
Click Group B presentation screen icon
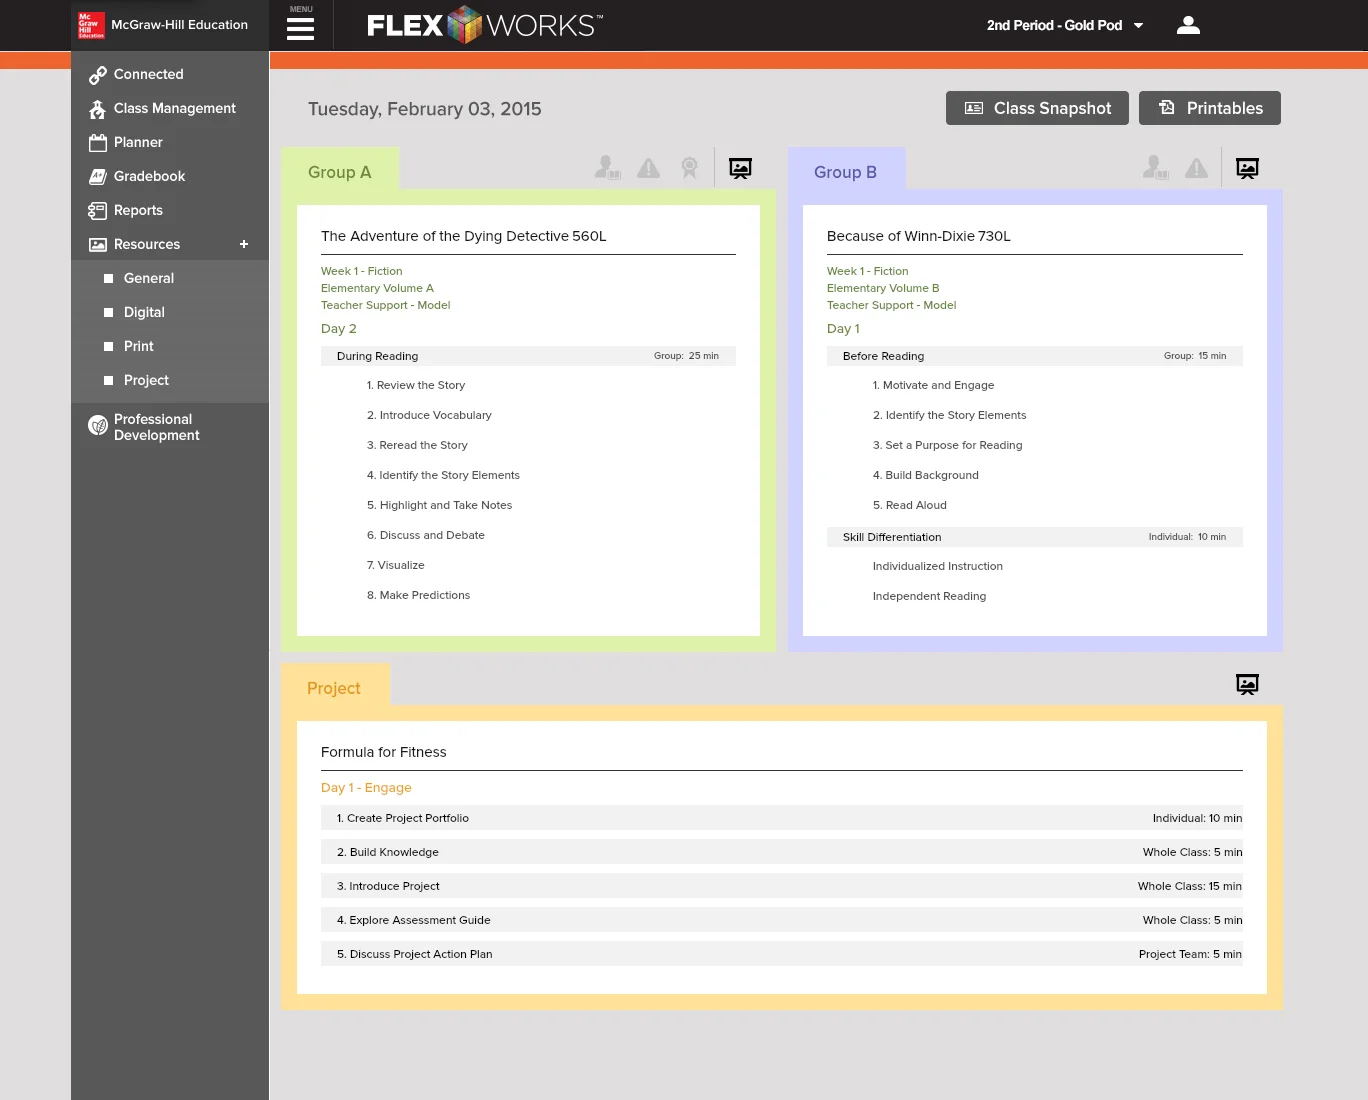pos(1247,168)
